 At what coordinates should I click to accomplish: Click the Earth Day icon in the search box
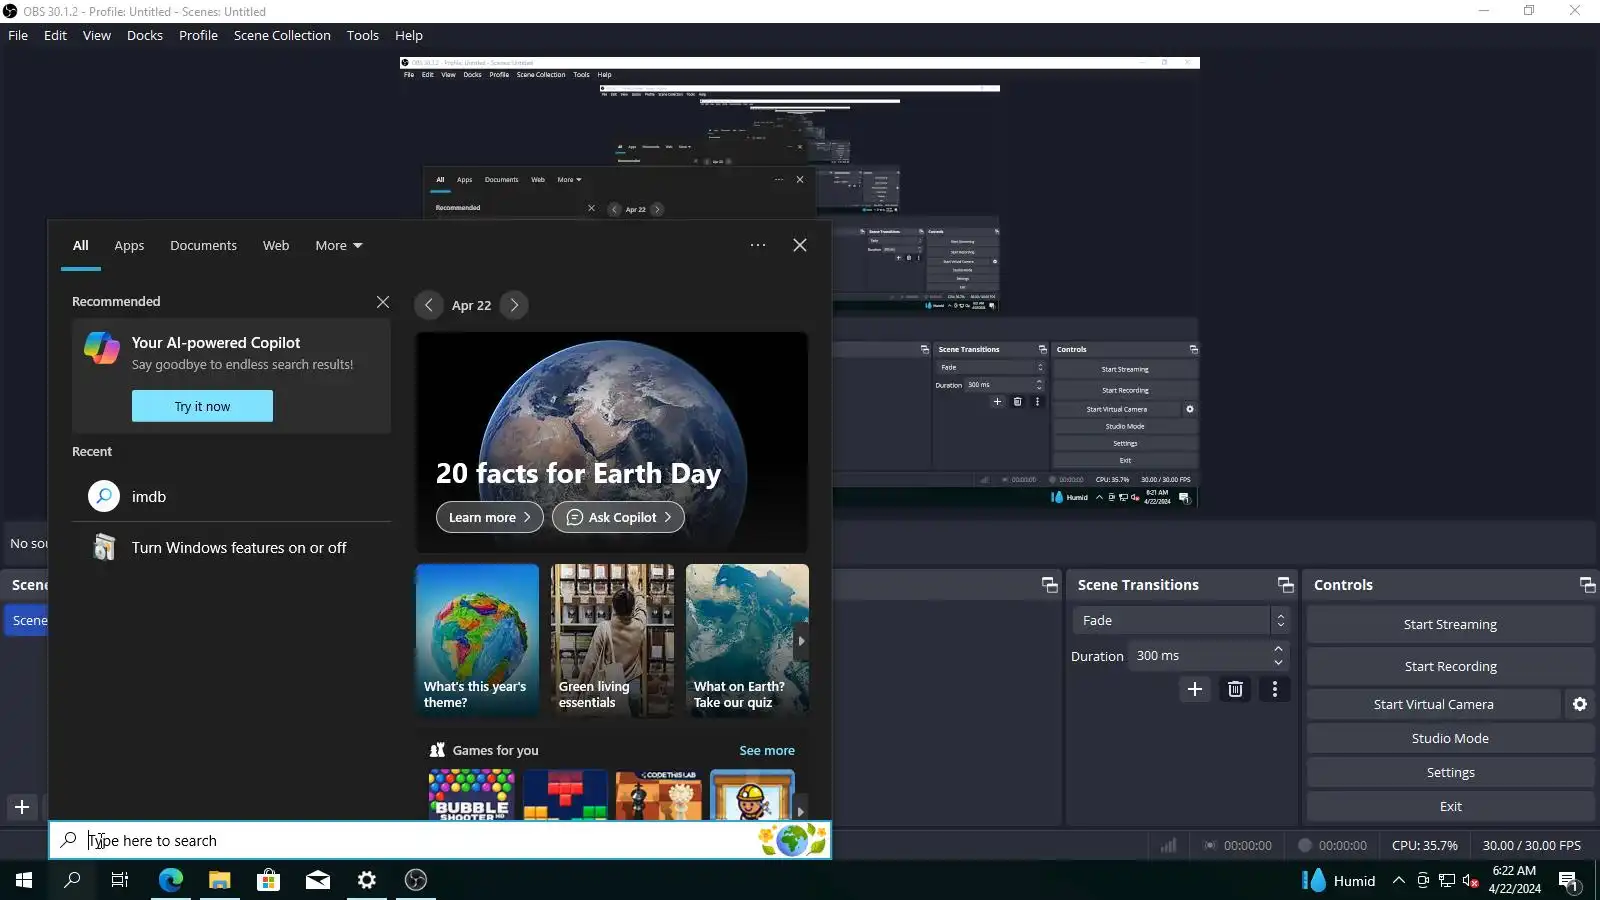793,840
